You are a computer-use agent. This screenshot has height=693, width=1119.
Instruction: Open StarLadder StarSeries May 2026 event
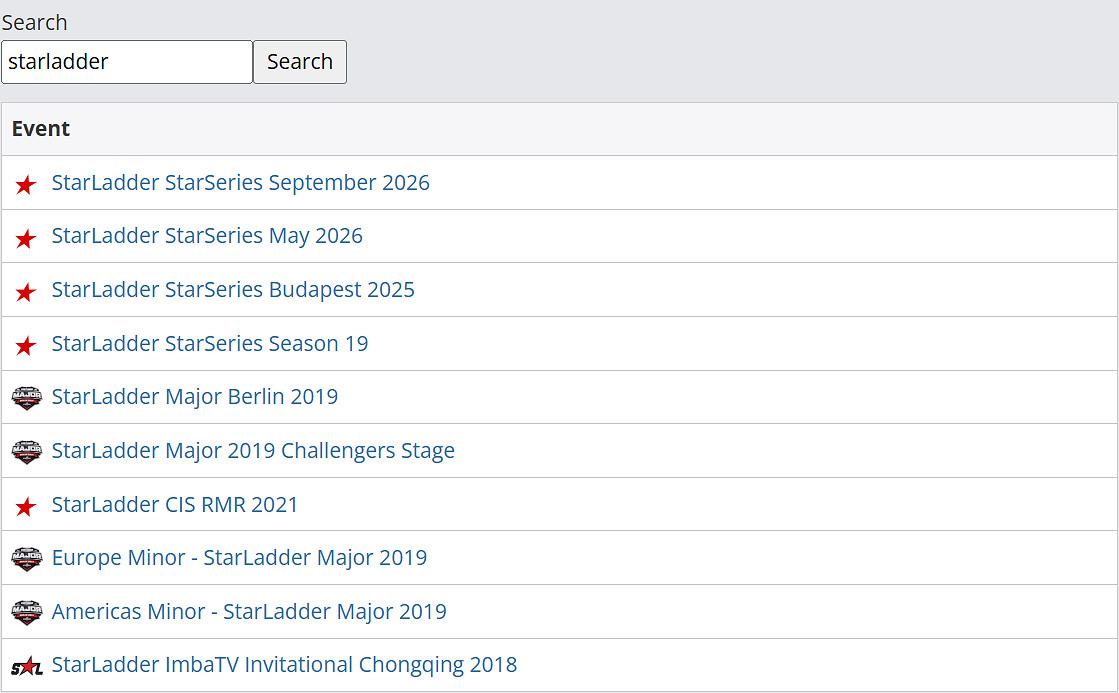tap(207, 236)
